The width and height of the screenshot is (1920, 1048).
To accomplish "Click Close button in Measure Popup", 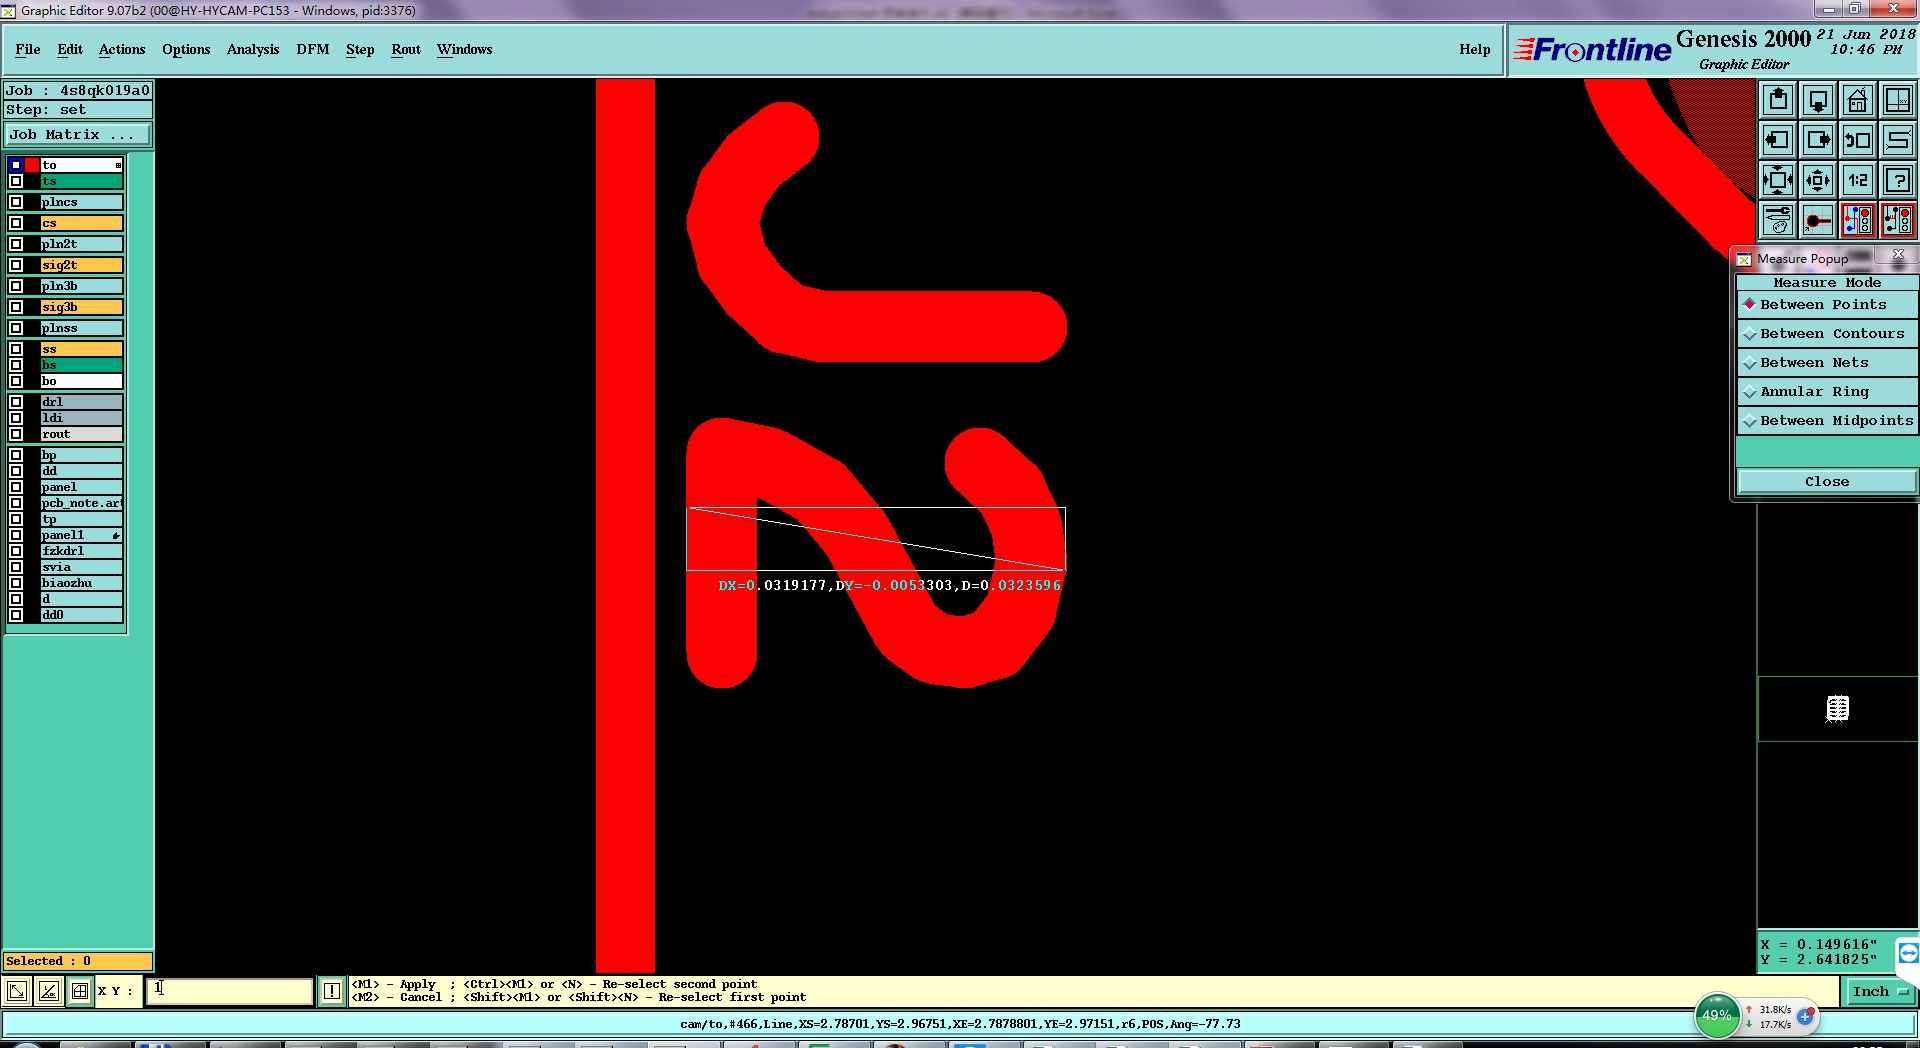I will click(x=1827, y=482).
